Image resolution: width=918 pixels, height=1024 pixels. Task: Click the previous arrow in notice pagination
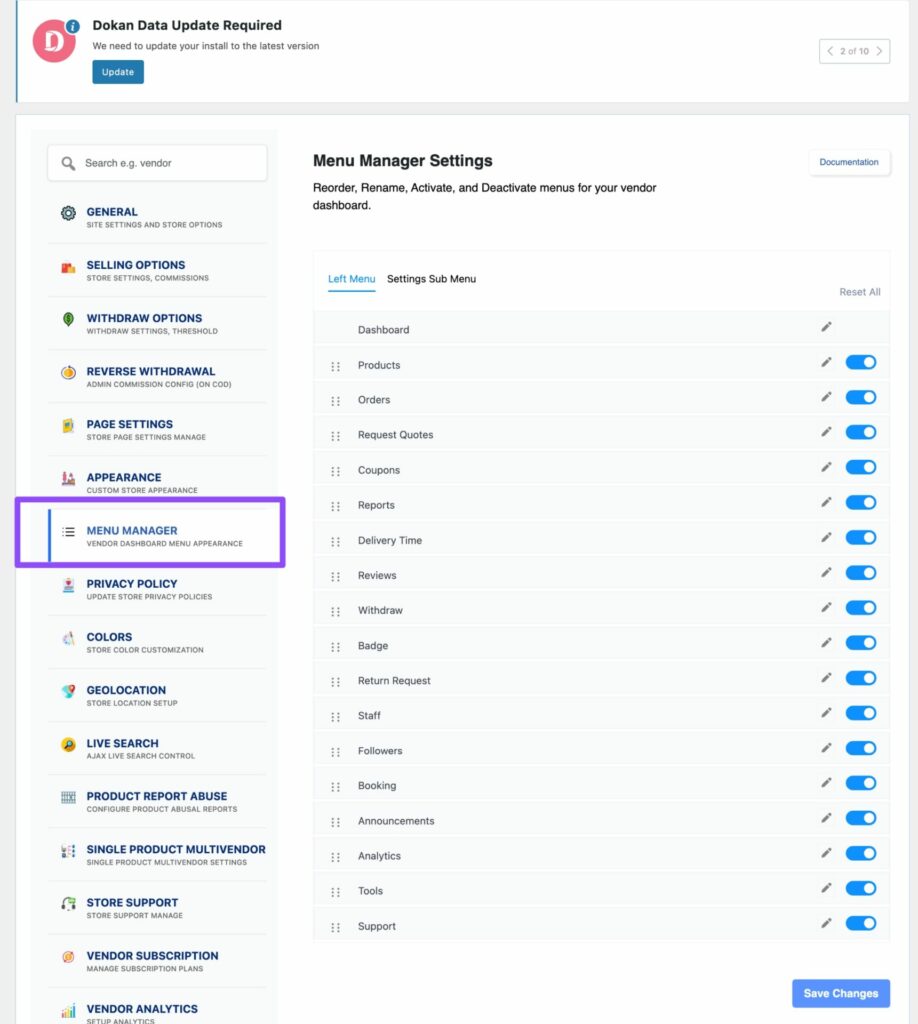coord(830,51)
